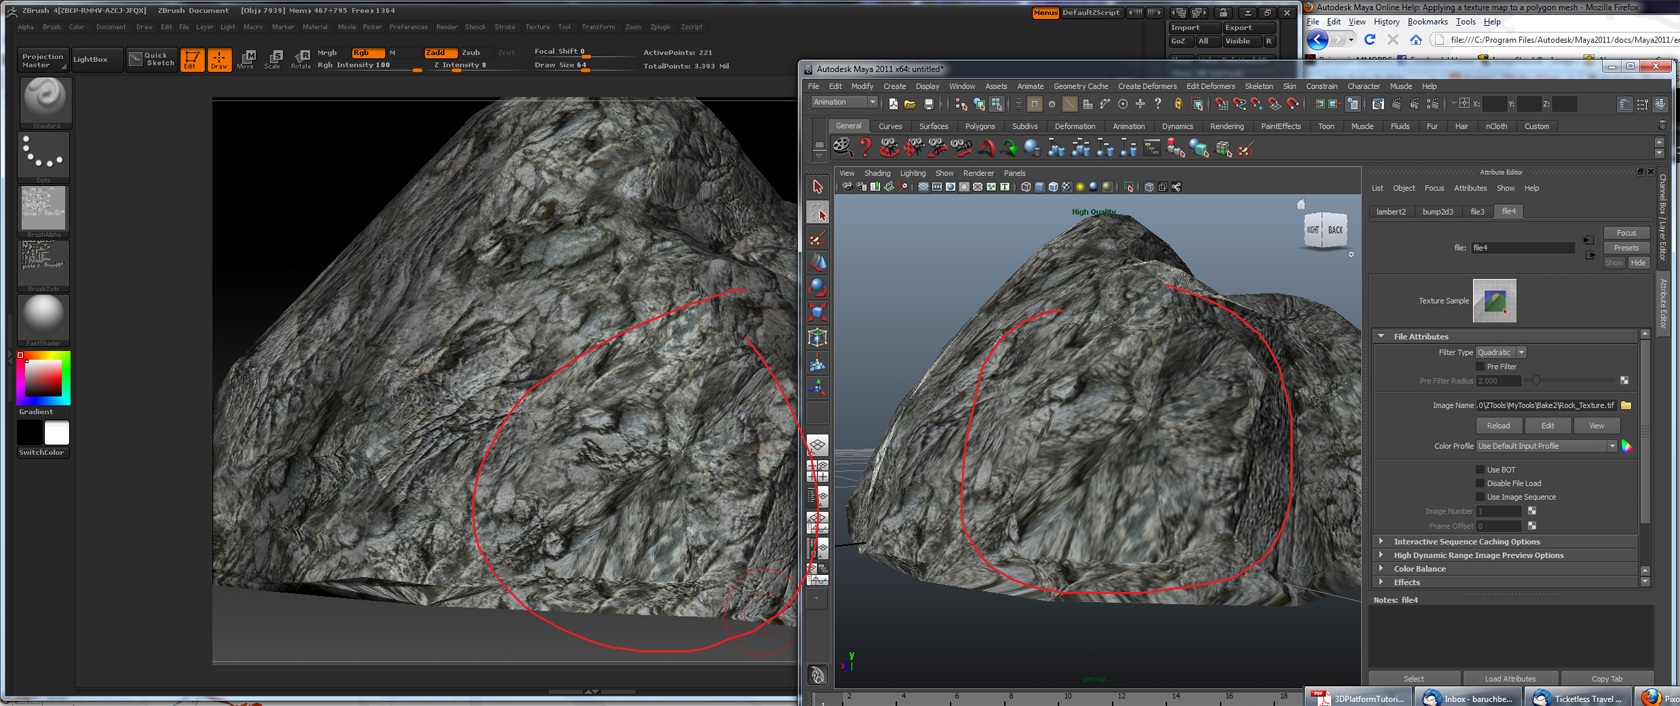
Task: Adjust the Draw Size slider in ZBrush
Action: 584,66
